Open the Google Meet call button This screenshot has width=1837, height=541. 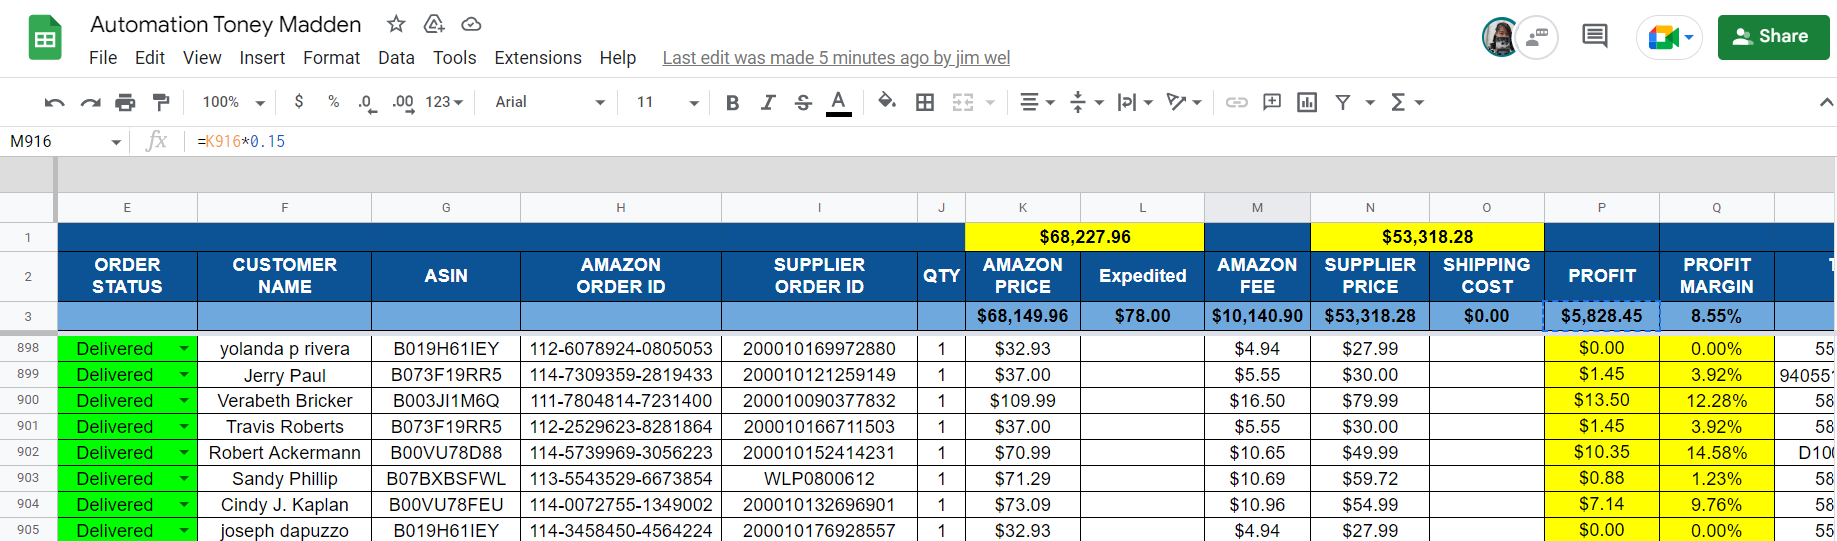(1669, 38)
